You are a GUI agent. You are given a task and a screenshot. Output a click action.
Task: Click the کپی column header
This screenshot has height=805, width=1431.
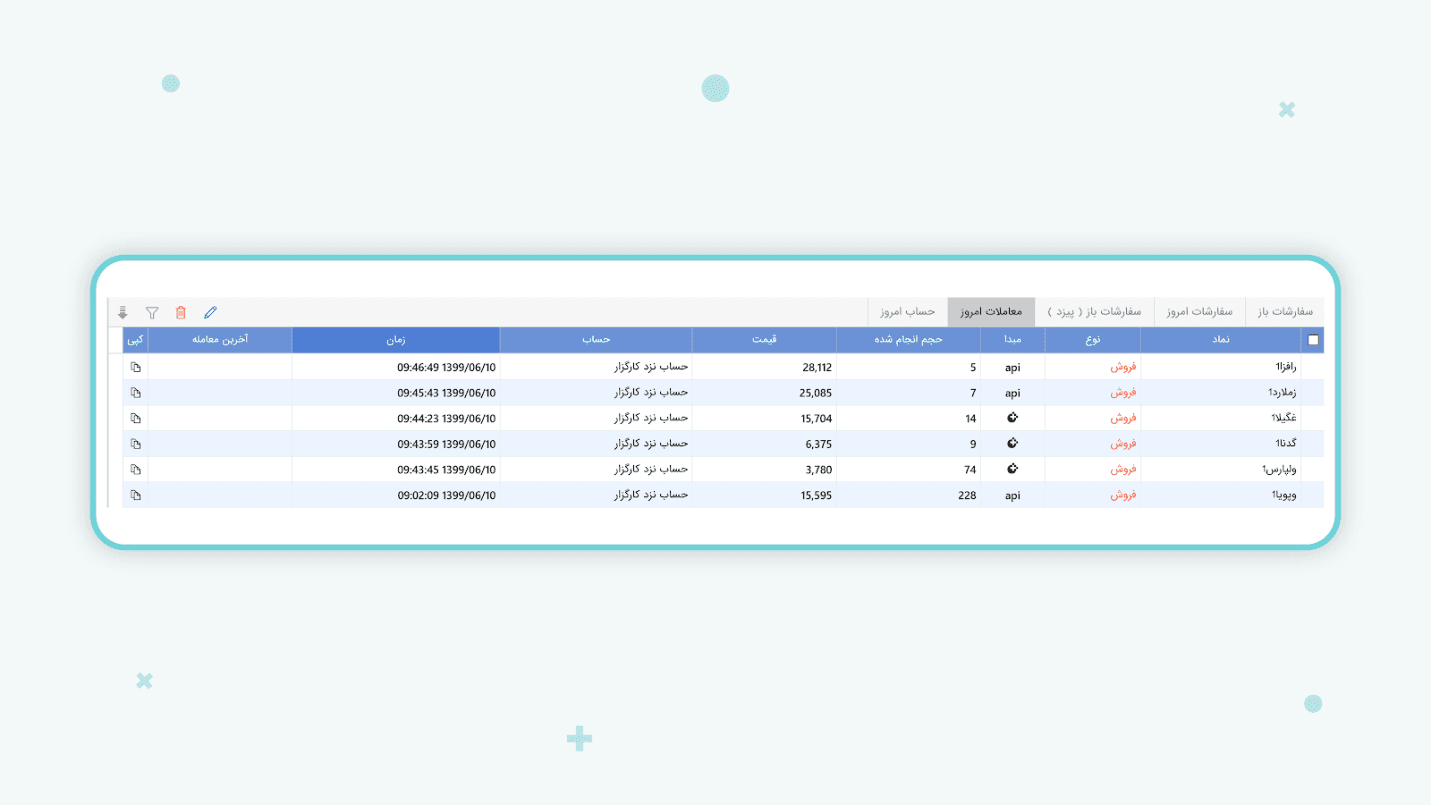pos(135,340)
